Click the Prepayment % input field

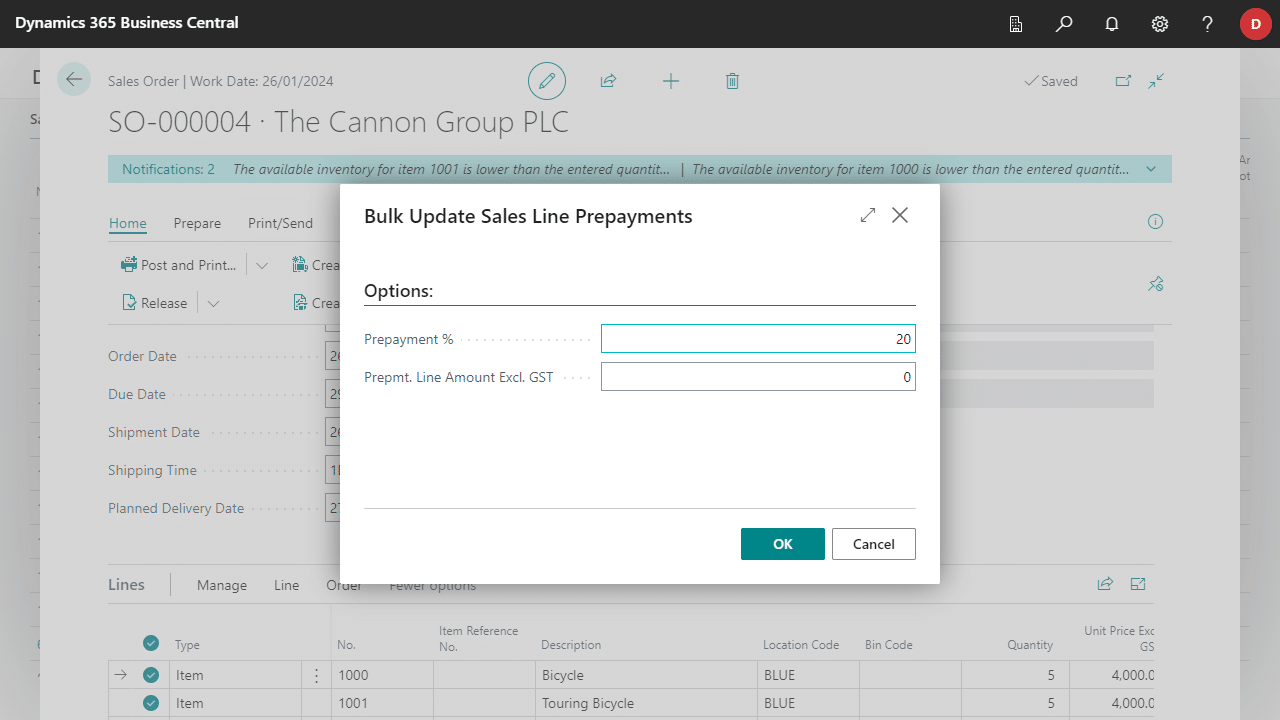758,339
